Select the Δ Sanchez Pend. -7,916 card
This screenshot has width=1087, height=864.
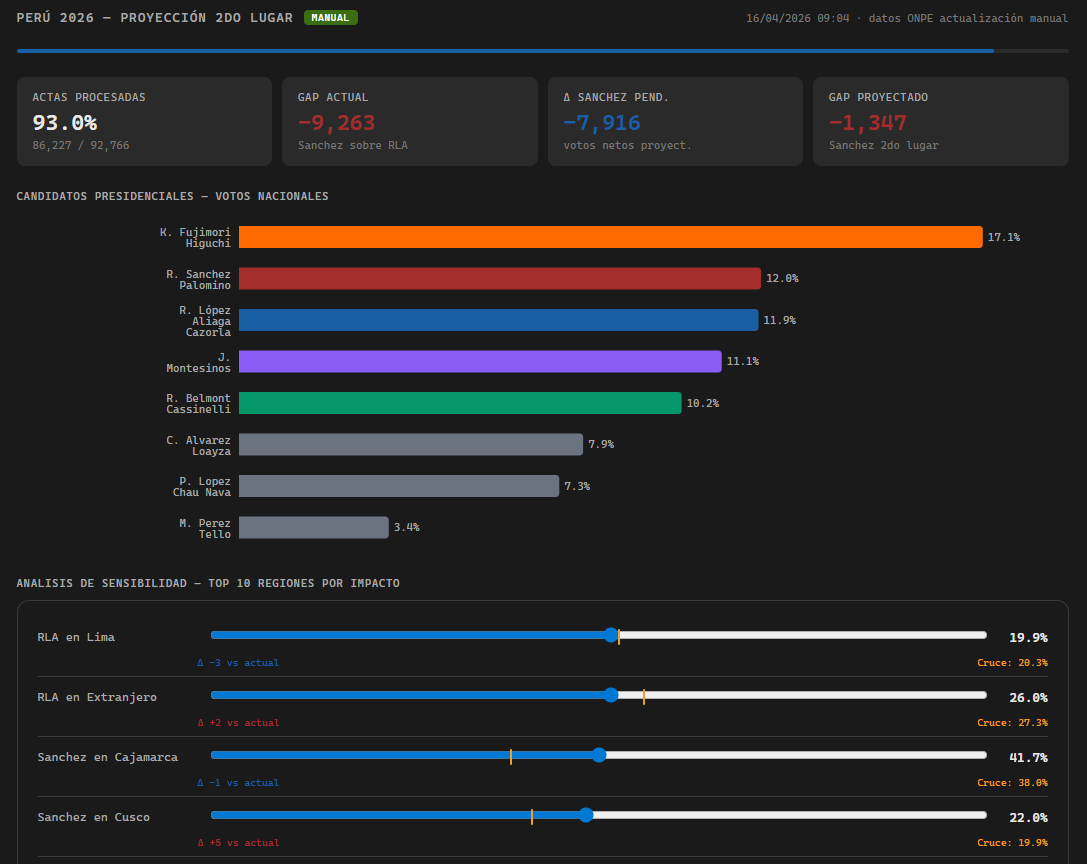pos(675,121)
